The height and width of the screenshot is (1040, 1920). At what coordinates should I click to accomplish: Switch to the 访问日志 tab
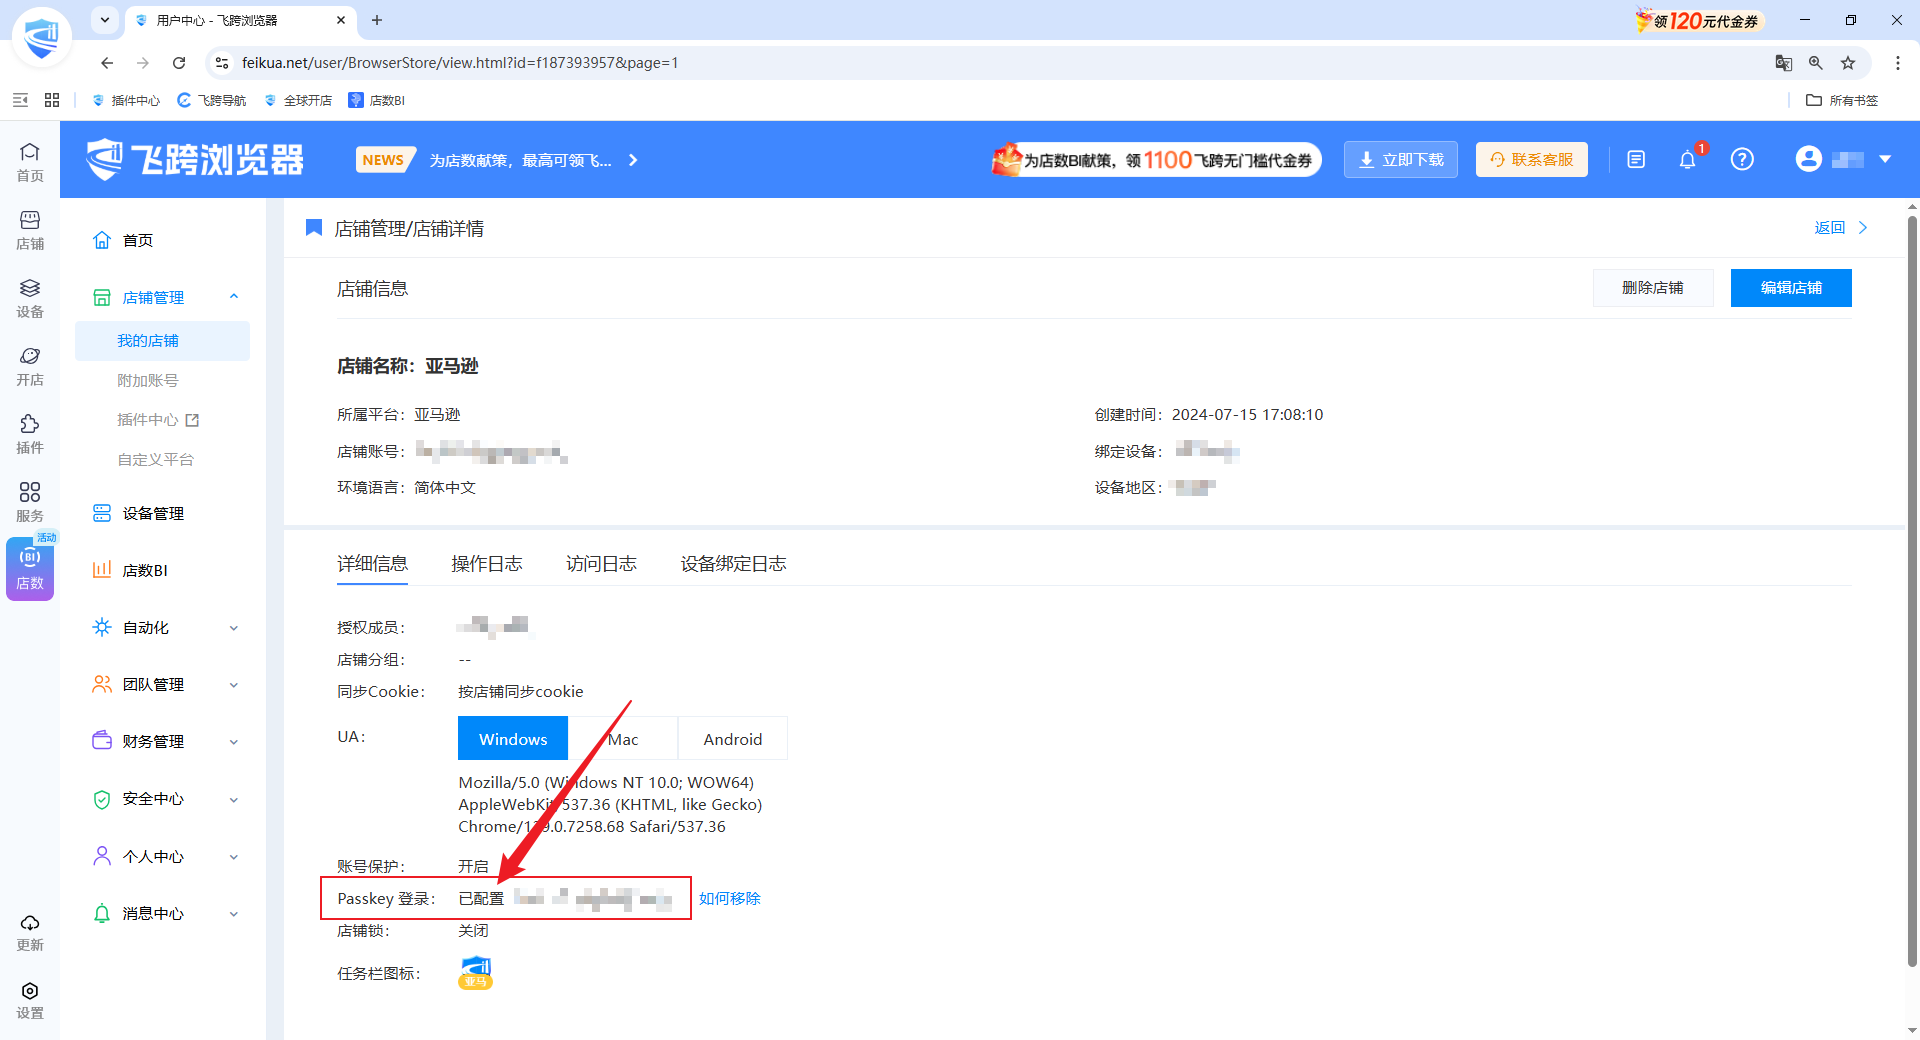[601, 564]
